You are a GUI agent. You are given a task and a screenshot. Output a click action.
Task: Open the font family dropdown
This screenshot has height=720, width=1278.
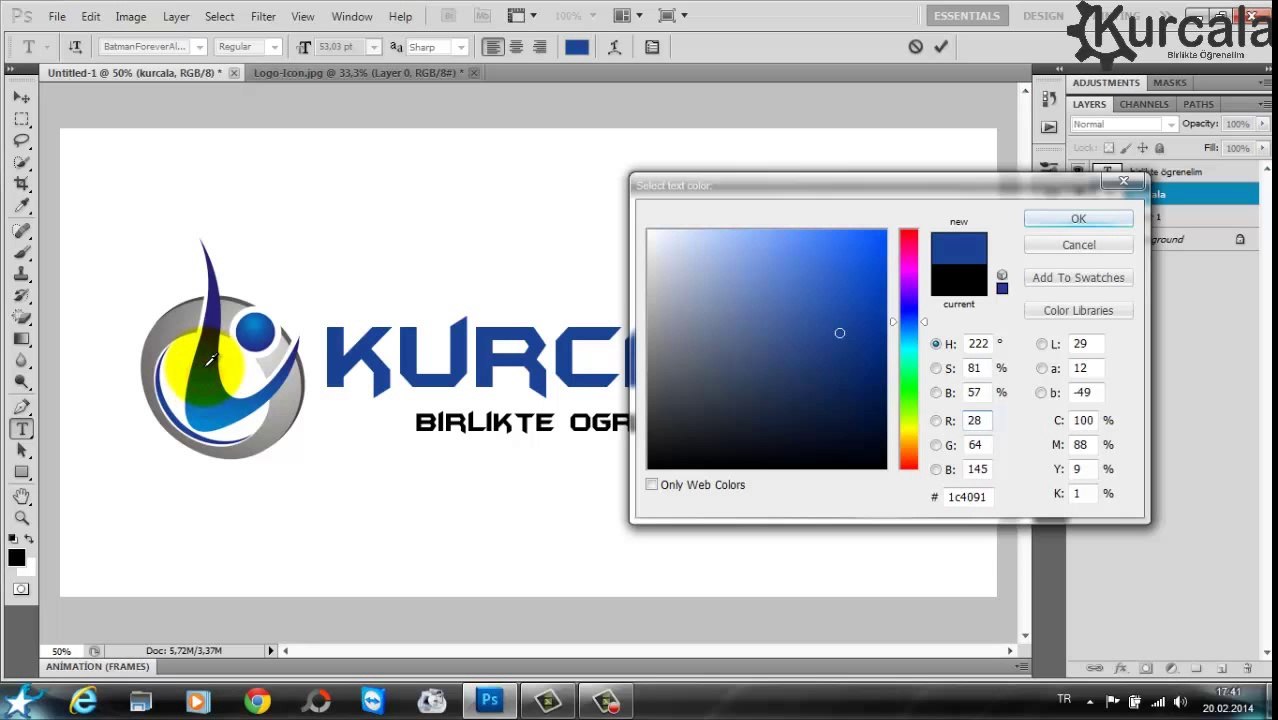(199, 47)
